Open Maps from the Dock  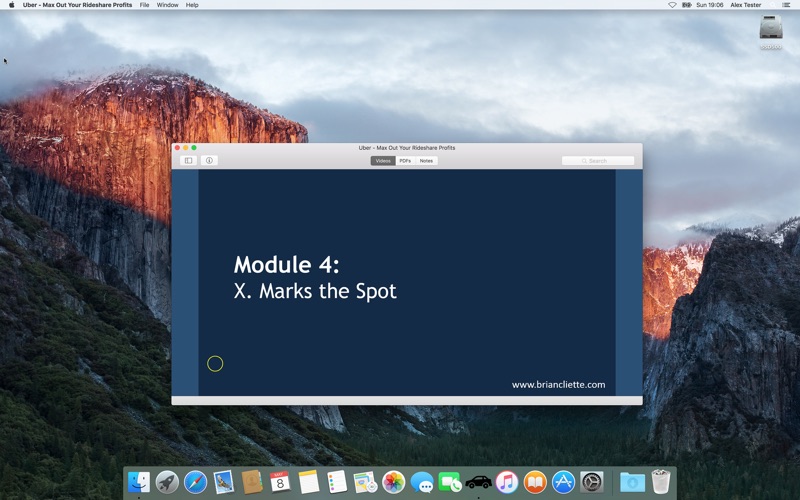[365, 482]
